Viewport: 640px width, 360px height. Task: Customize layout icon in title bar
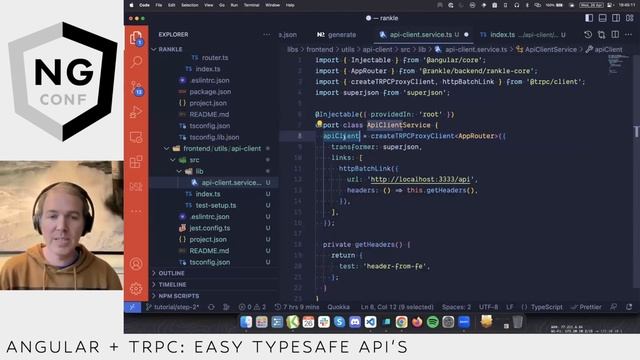click(629, 18)
